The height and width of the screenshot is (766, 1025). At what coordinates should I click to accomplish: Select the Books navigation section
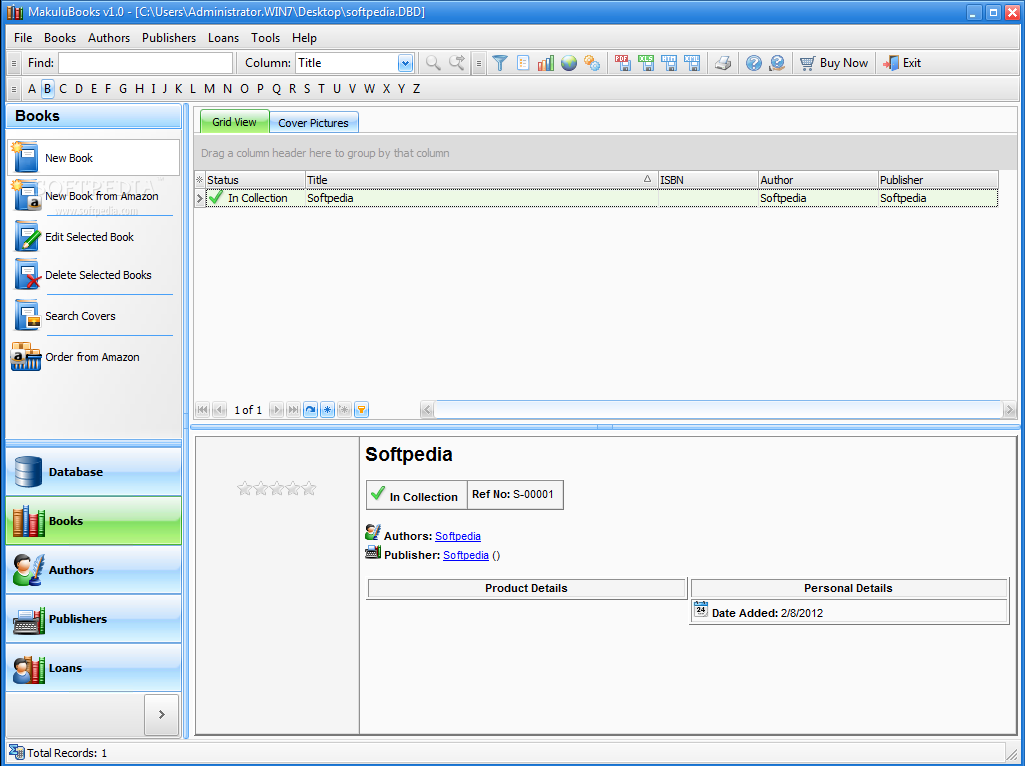(93, 520)
